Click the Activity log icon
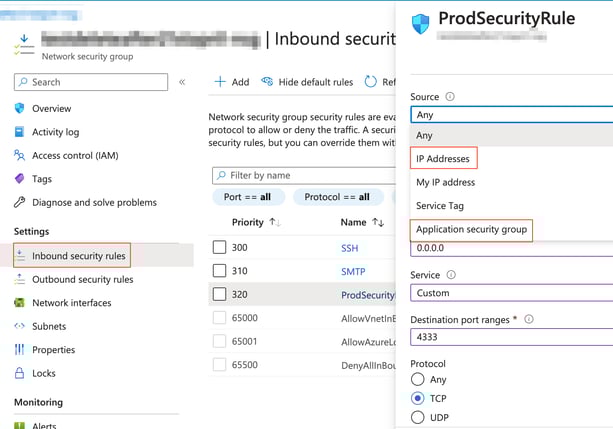Screen dimensions: 613x429 pos(20,132)
